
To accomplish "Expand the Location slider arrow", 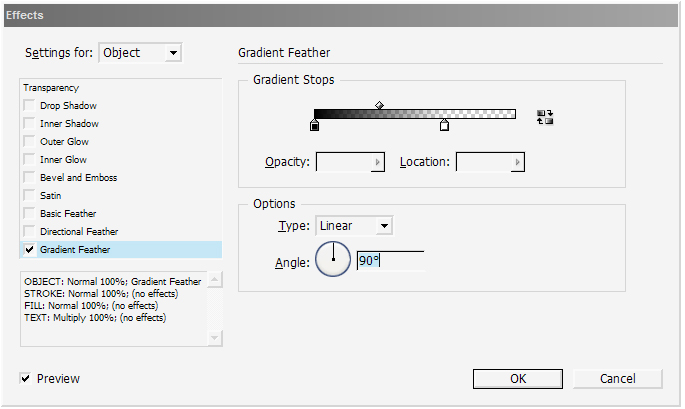I will click(517, 162).
